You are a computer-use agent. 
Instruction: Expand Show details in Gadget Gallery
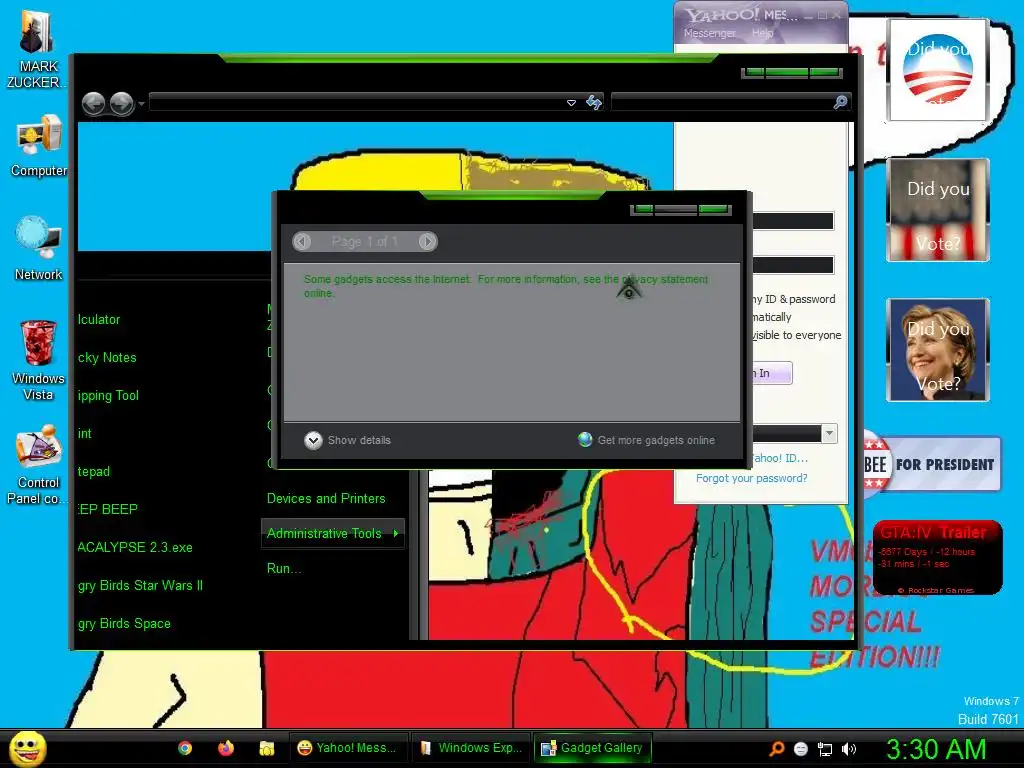click(347, 440)
